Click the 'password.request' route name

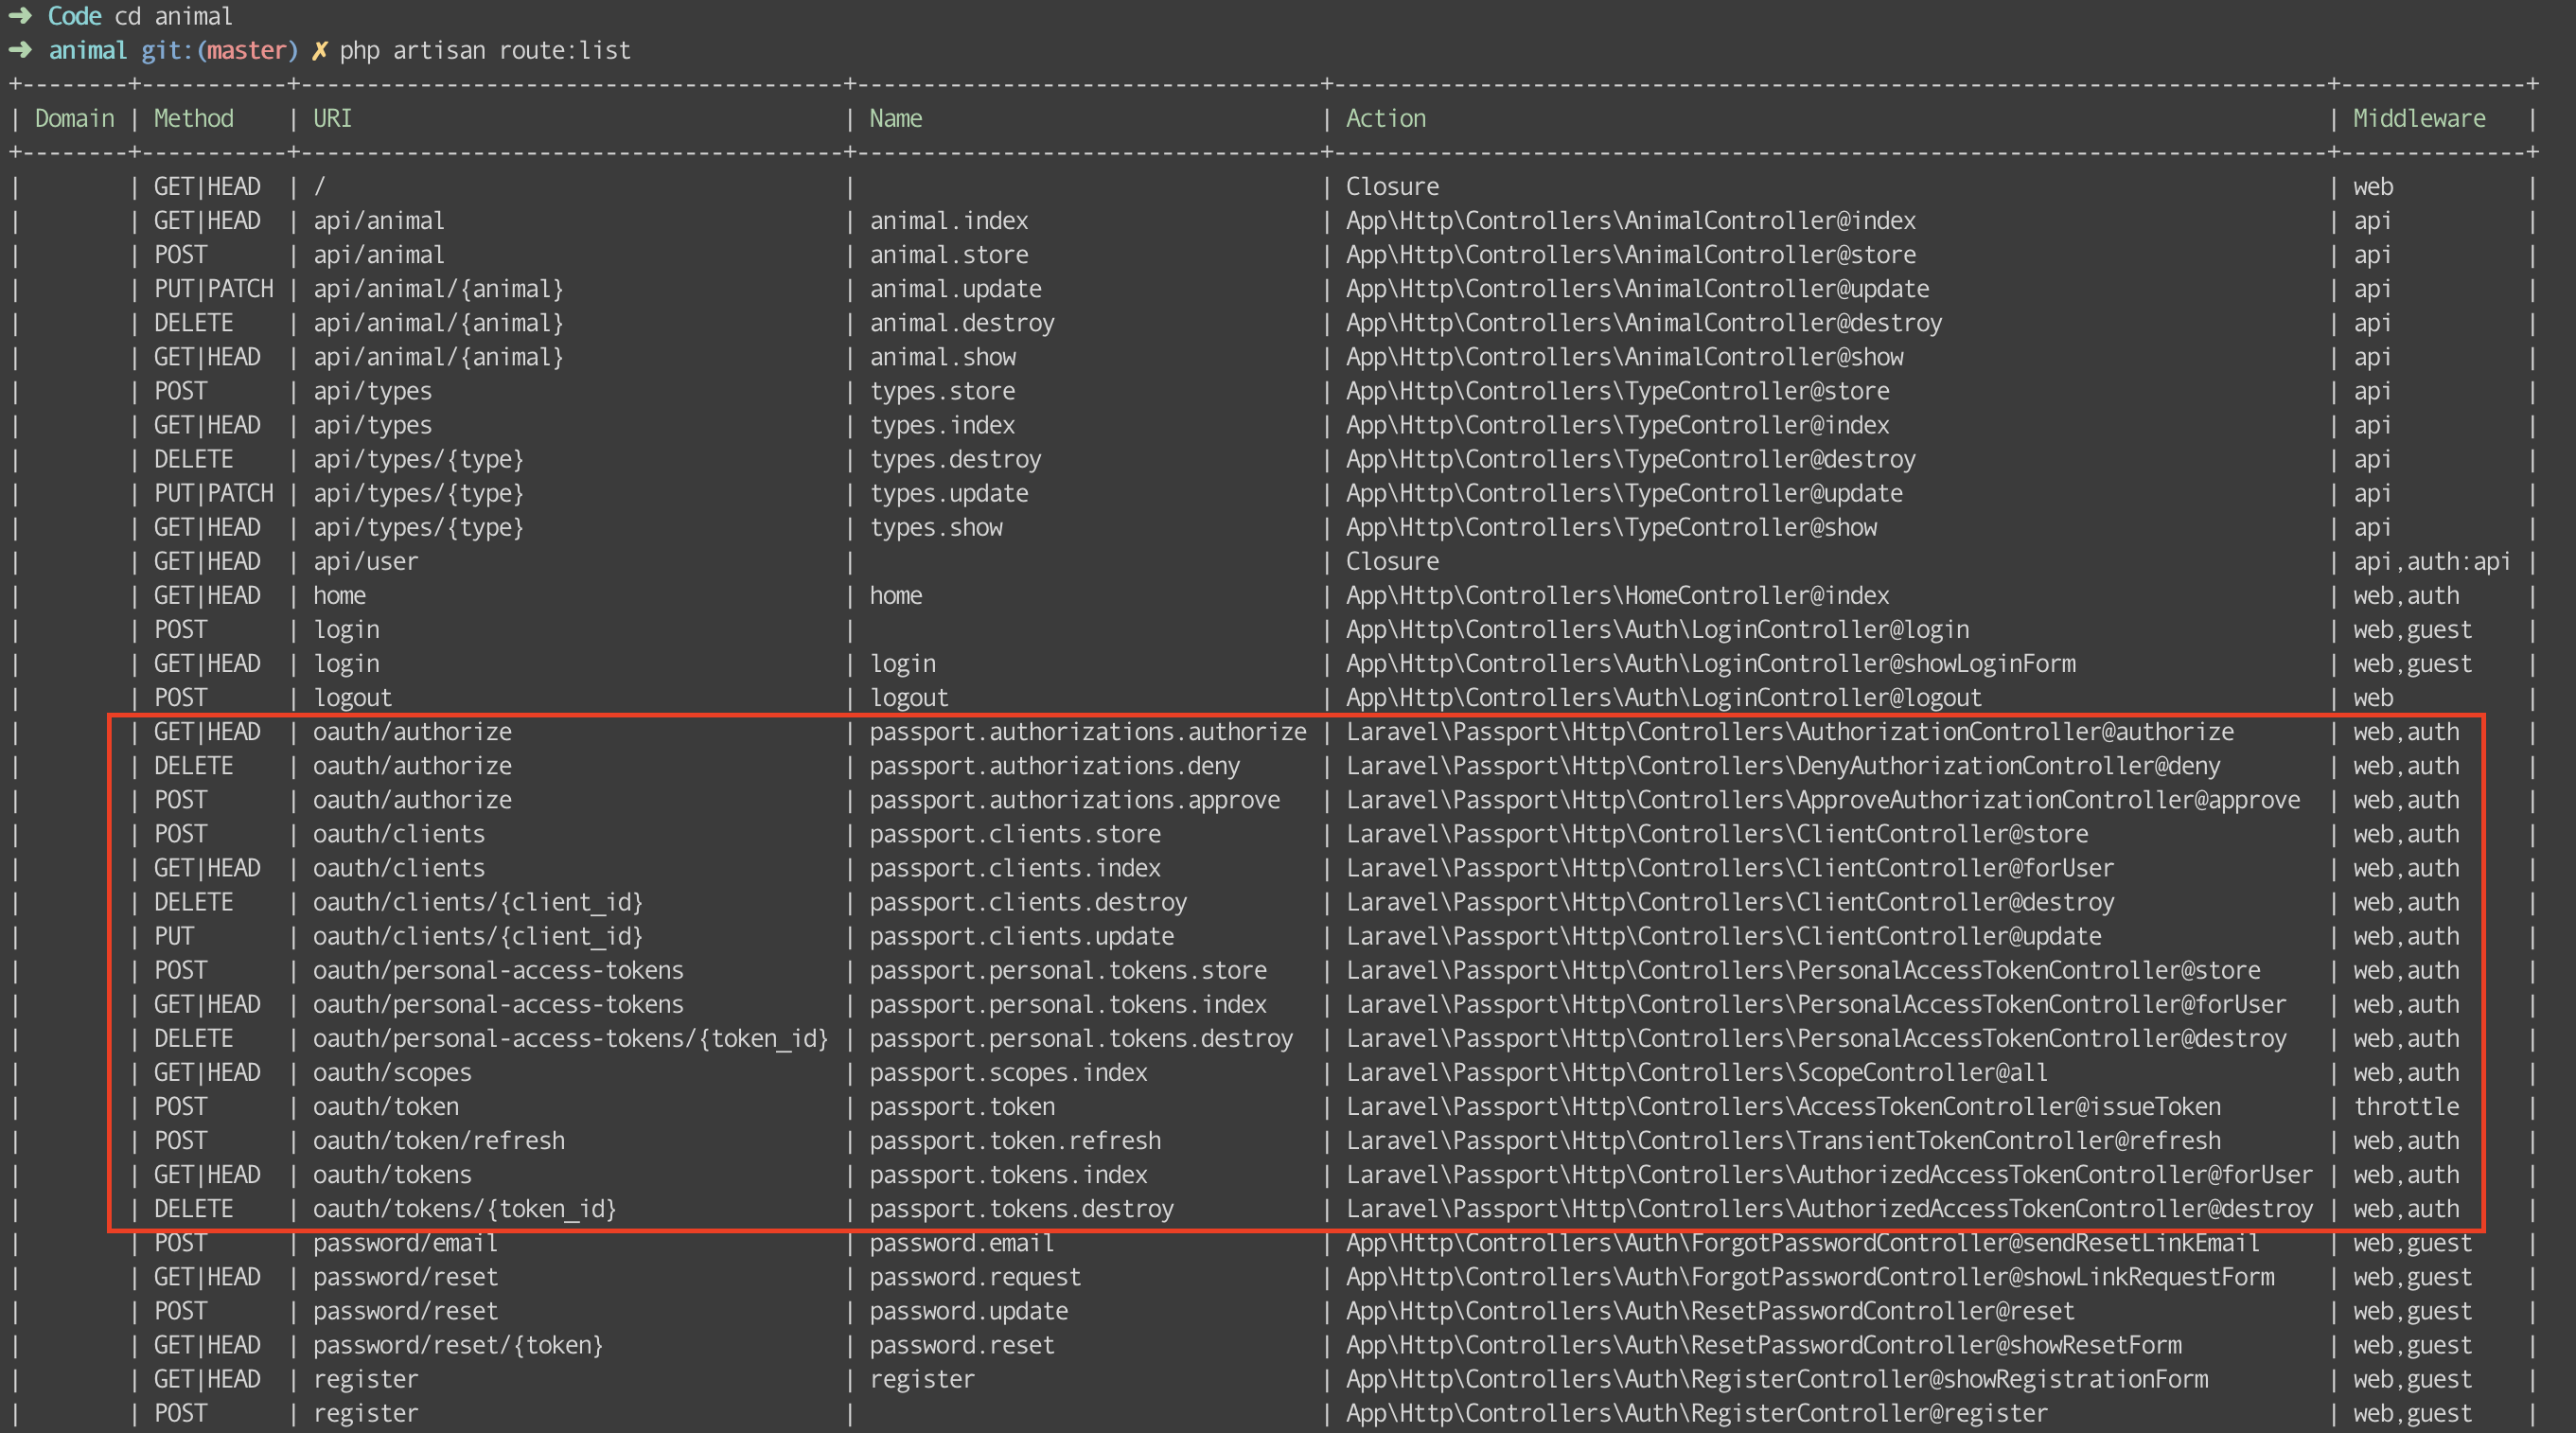click(x=975, y=1277)
